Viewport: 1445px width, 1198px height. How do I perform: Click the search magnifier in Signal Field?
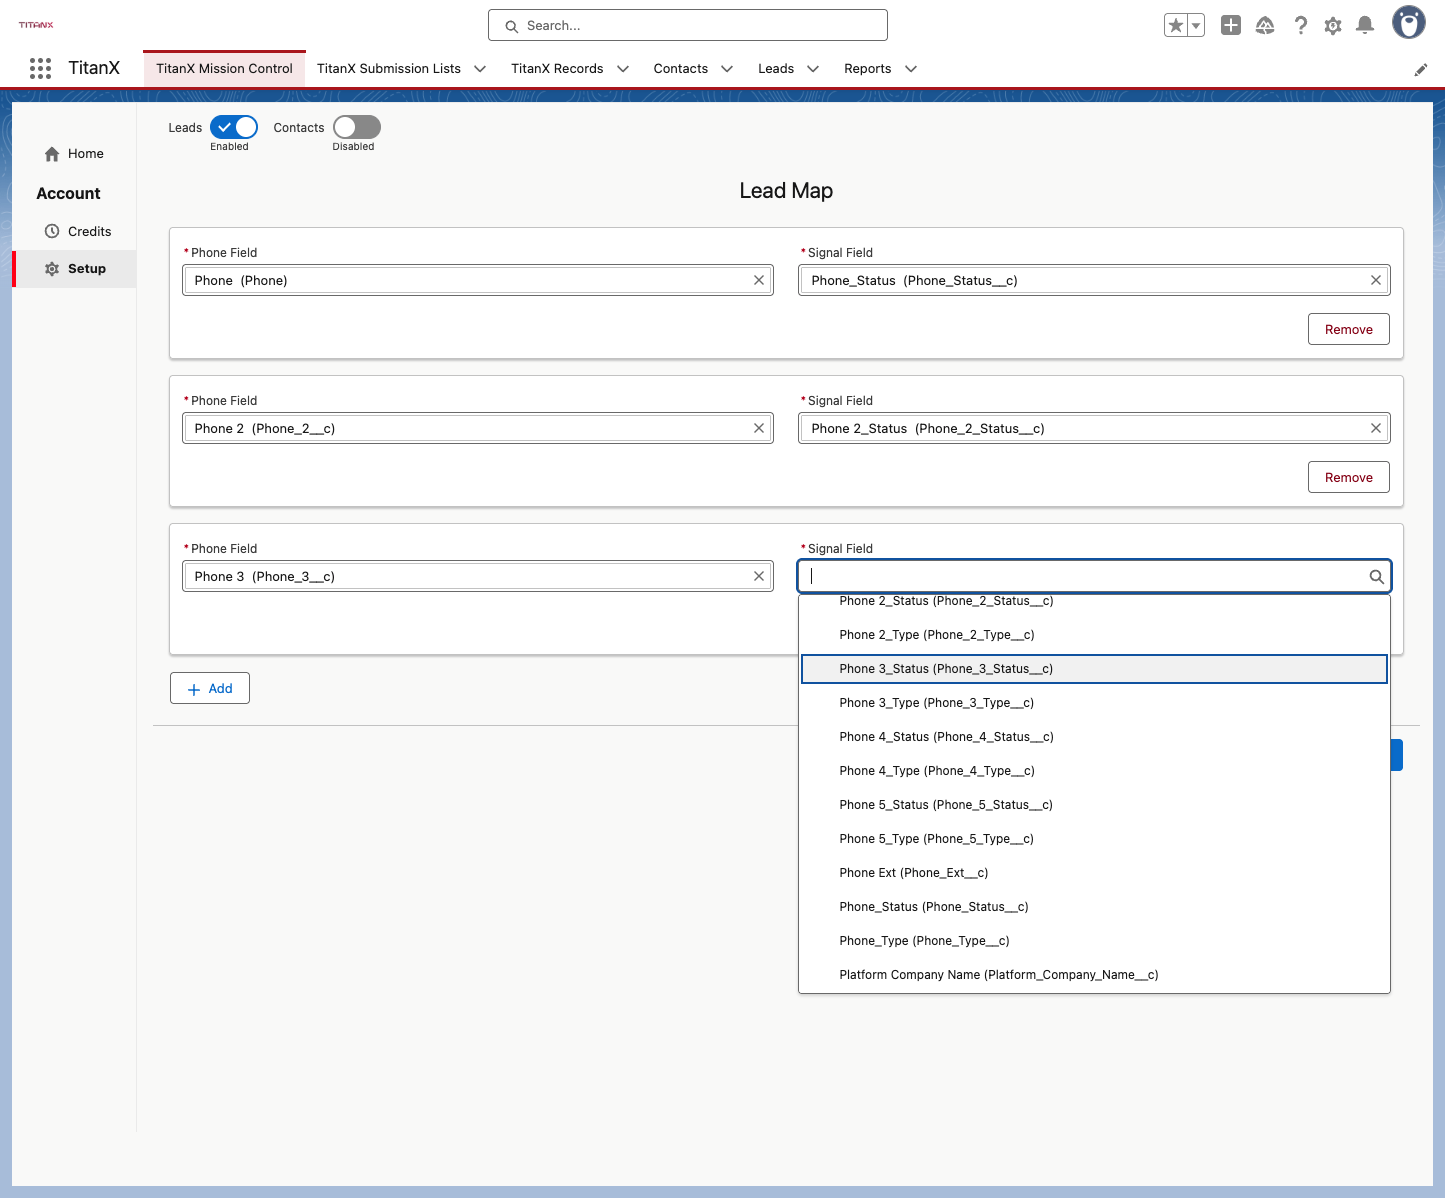1377,576
